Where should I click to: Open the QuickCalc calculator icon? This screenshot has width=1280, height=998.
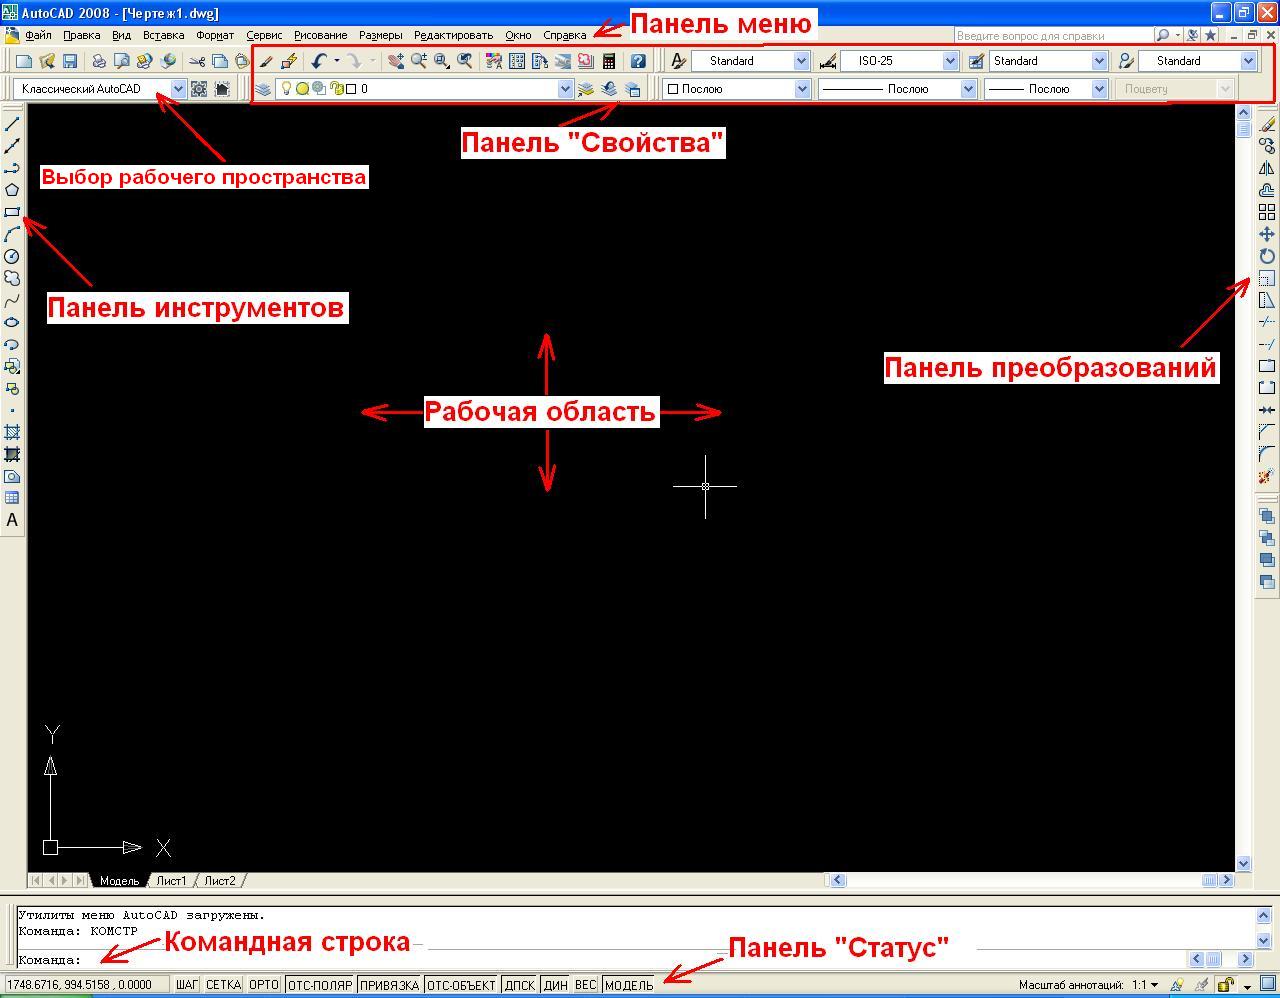point(609,61)
